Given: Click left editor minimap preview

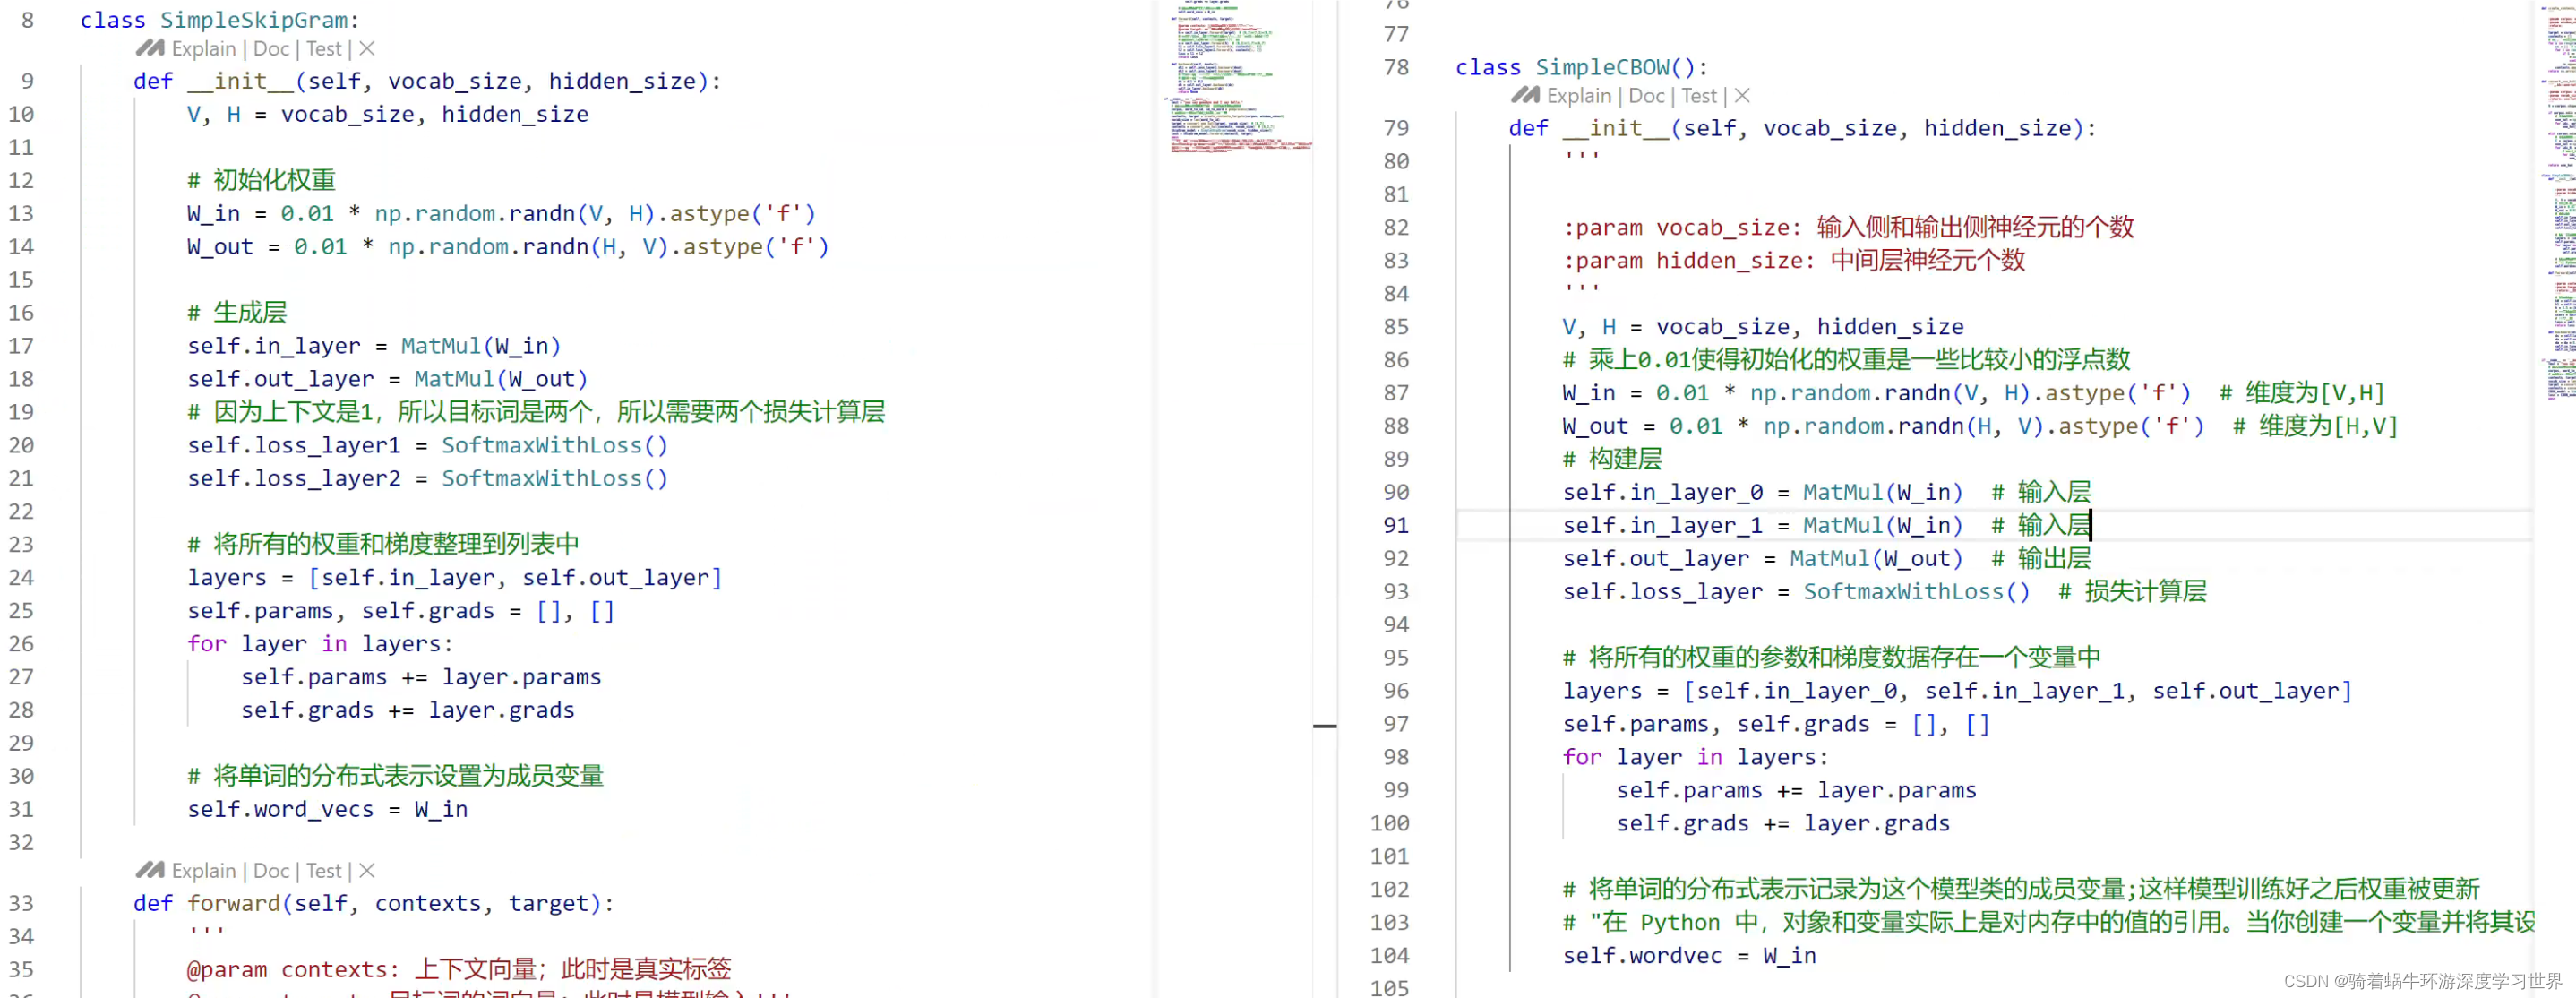Looking at the screenshot, I should tap(1238, 77).
